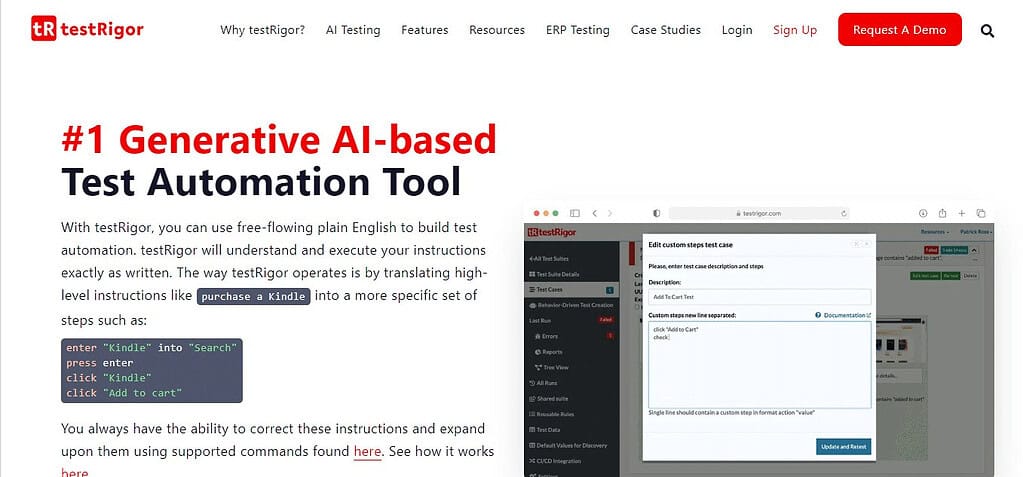
Task: Click the code line 'press enter'
Action: pos(99,363)
